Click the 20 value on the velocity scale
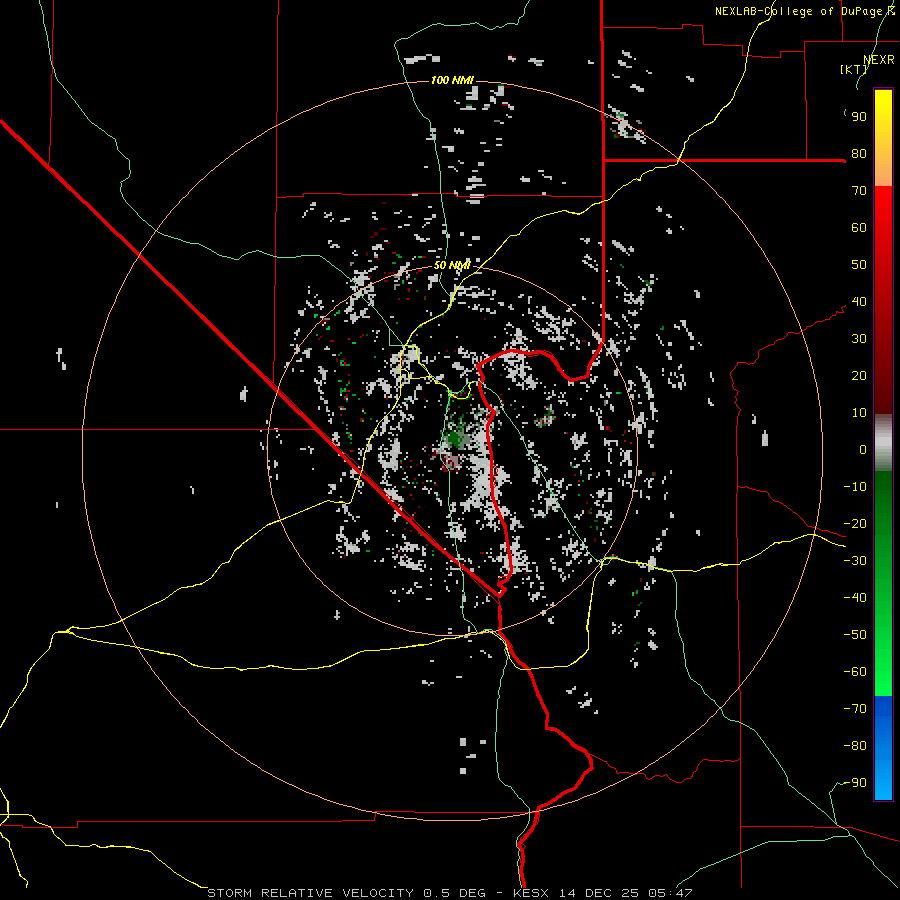The height and width of the screenshot is (900, 900). pos(859,376)
